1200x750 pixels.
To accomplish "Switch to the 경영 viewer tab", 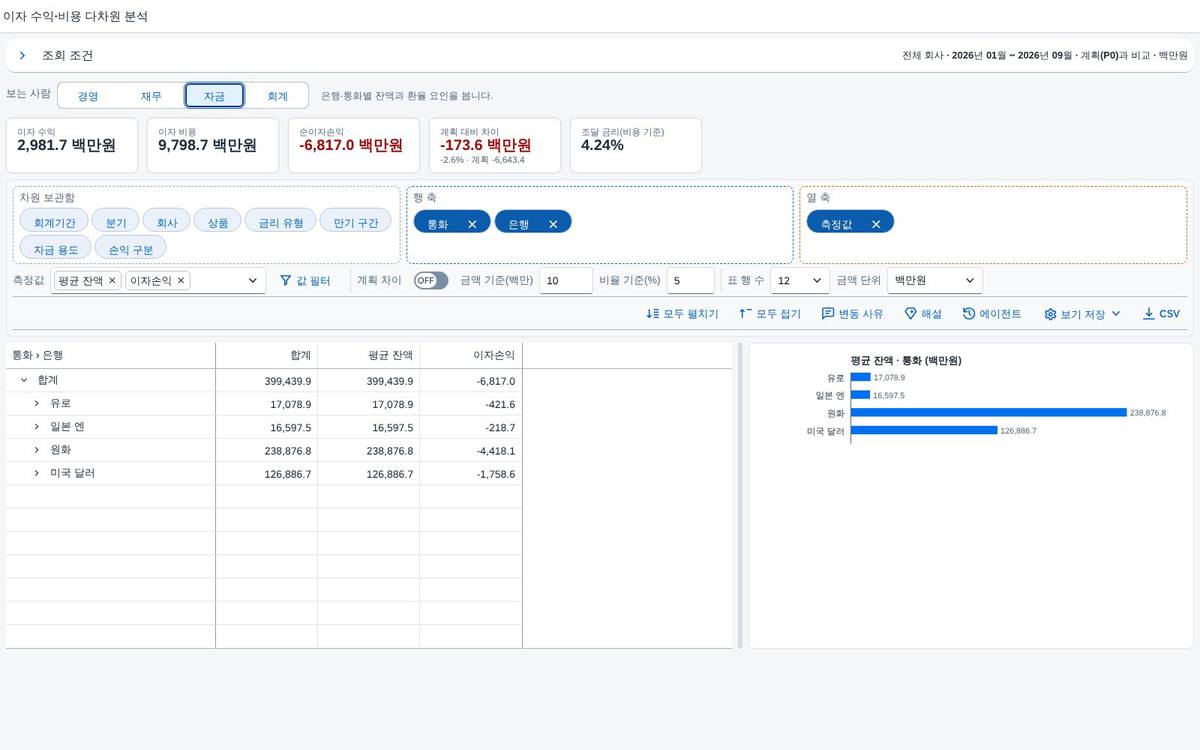I will tap(88, 96).
